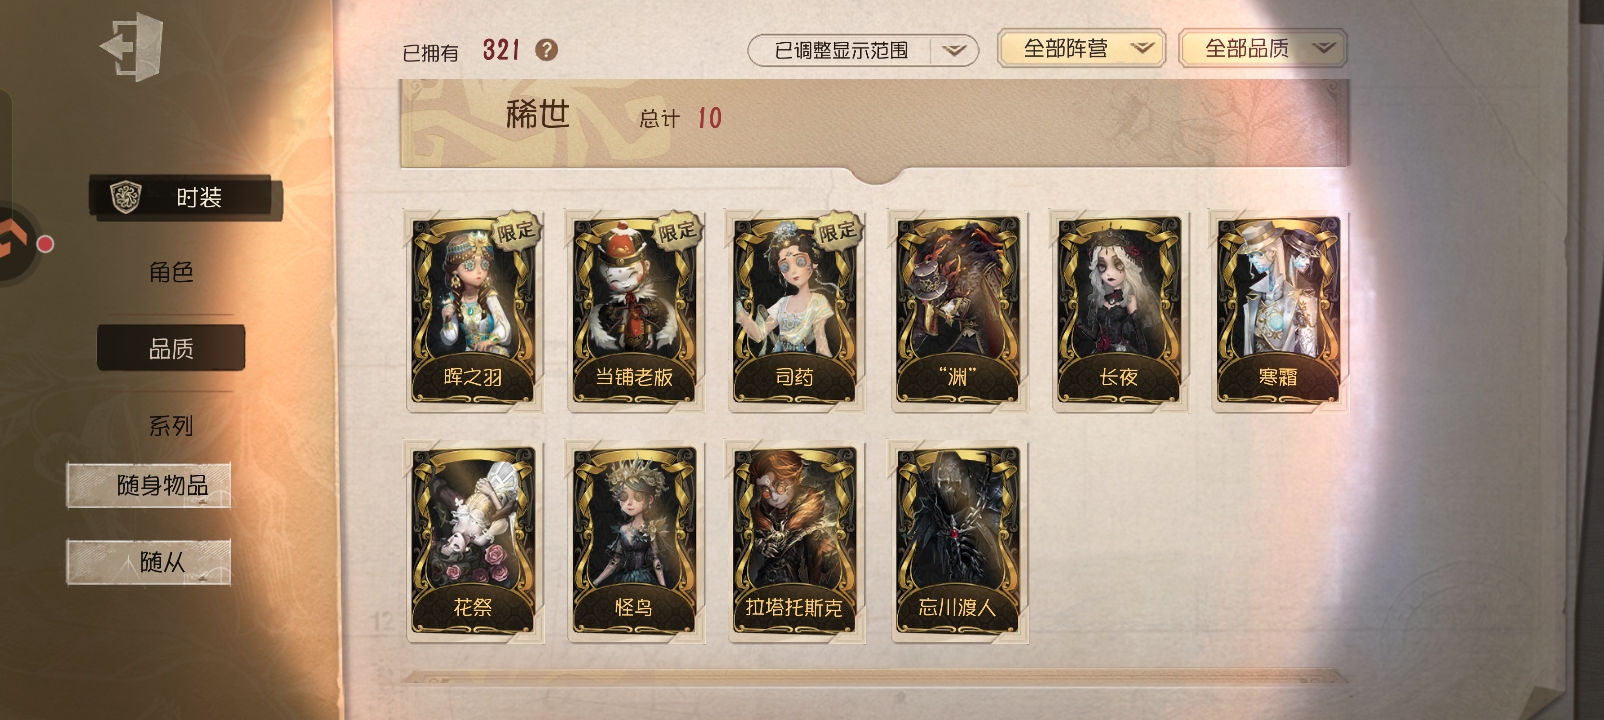Image resolution: width=1604 pixels, height=720 pixels.
Task: Switch to the 系列 sort tab
Action: pyautogui.click(x=171, y=426)
